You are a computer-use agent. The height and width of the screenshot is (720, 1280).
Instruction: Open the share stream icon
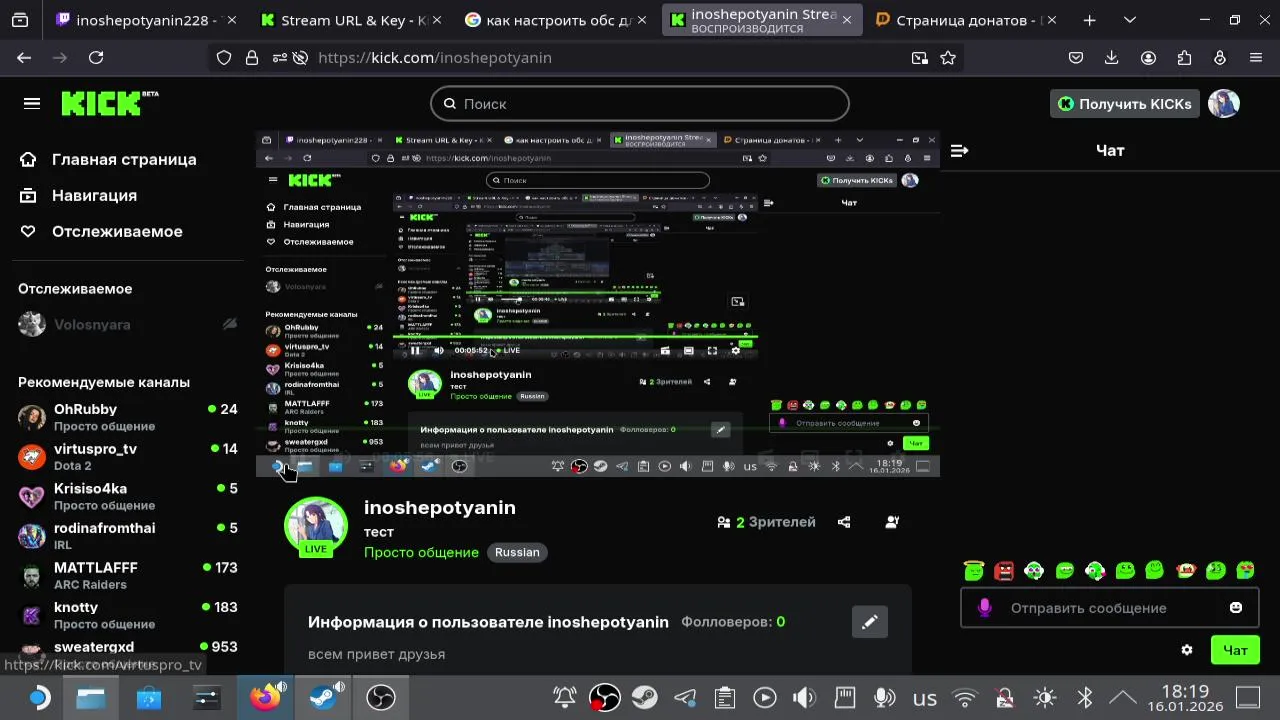[844, 522]
